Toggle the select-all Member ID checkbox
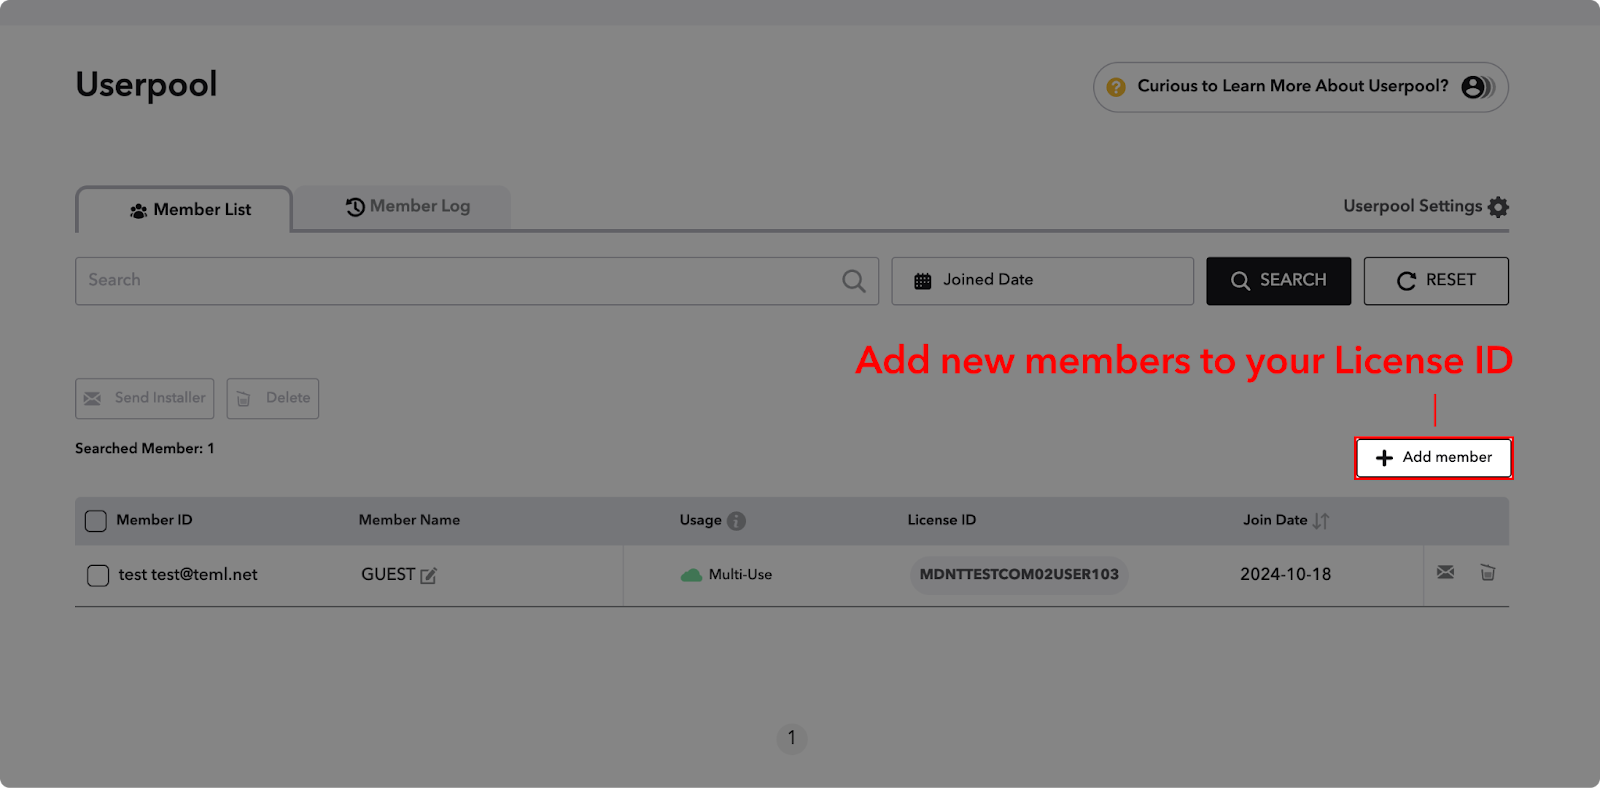The image size is (1600, 788). [96, 521]
